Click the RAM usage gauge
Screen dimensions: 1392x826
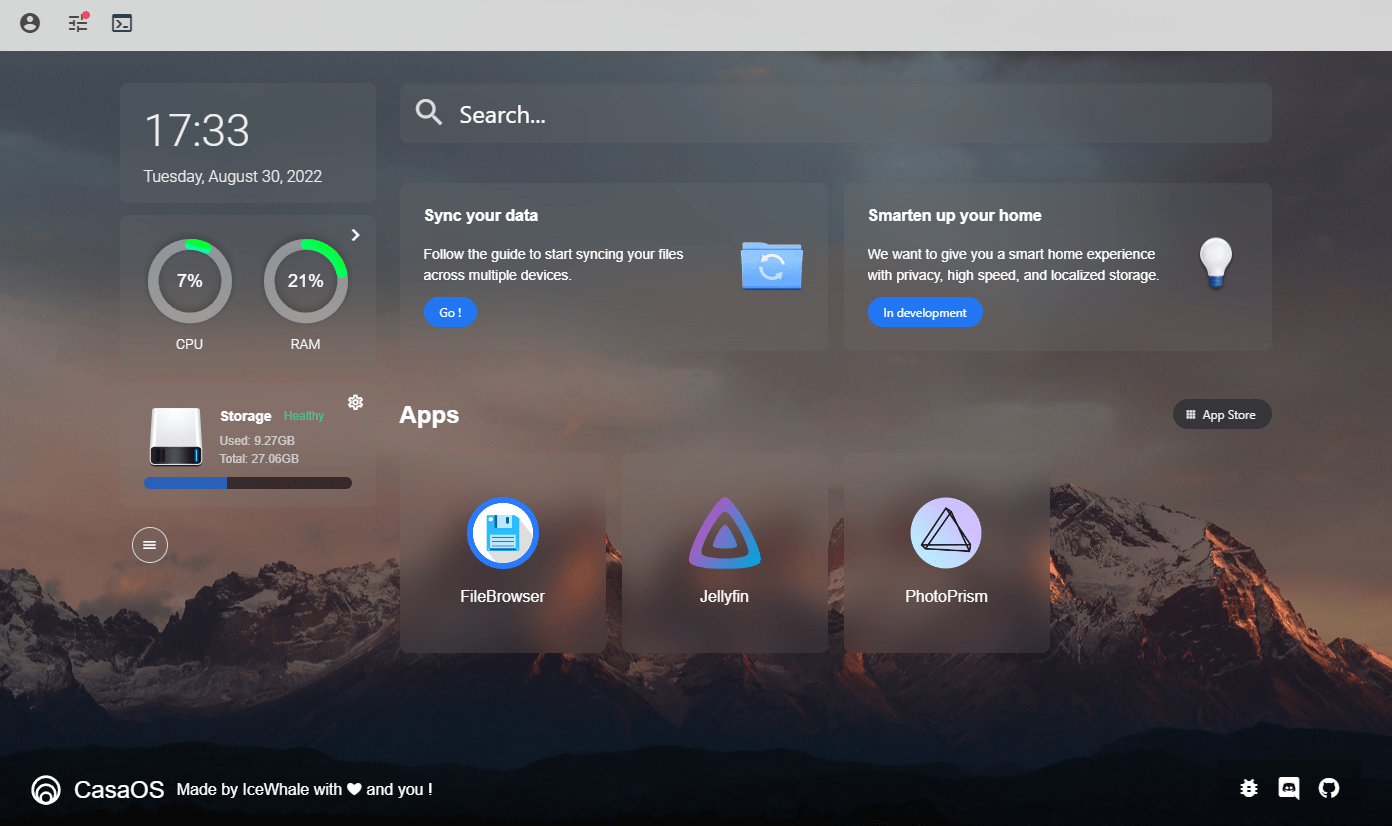(306, 282)
